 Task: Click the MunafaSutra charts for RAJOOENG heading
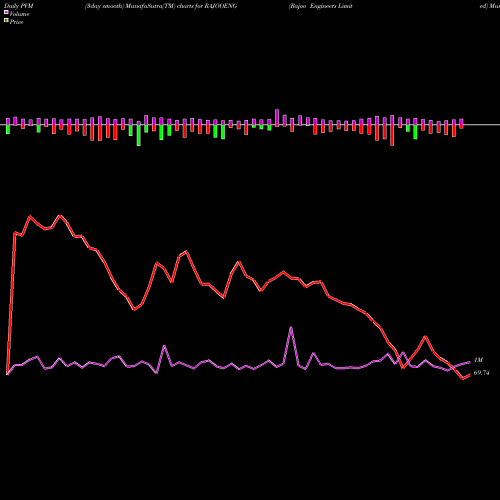(161, 6)
